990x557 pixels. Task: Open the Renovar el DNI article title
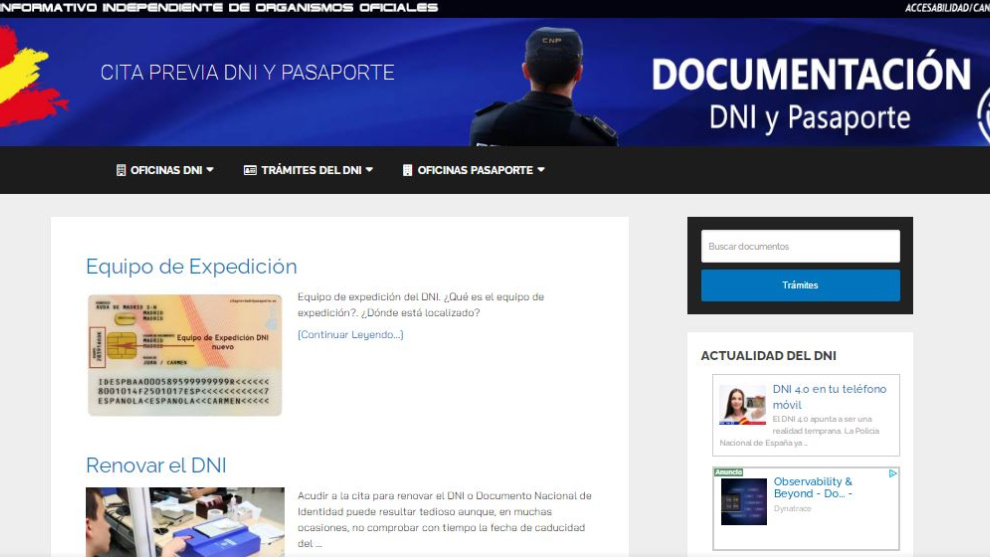156,465
